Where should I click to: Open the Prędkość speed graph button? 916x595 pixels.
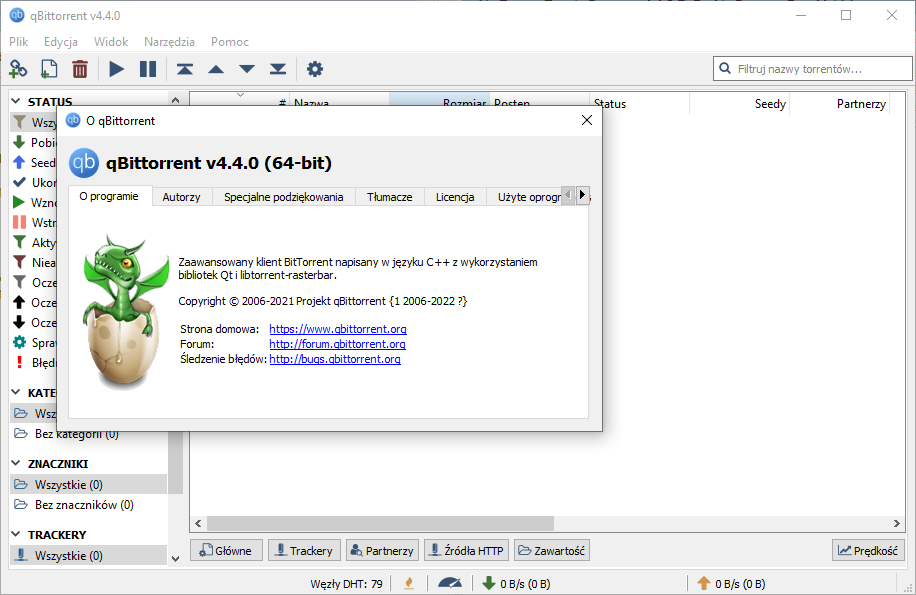[x=868, y=550]
